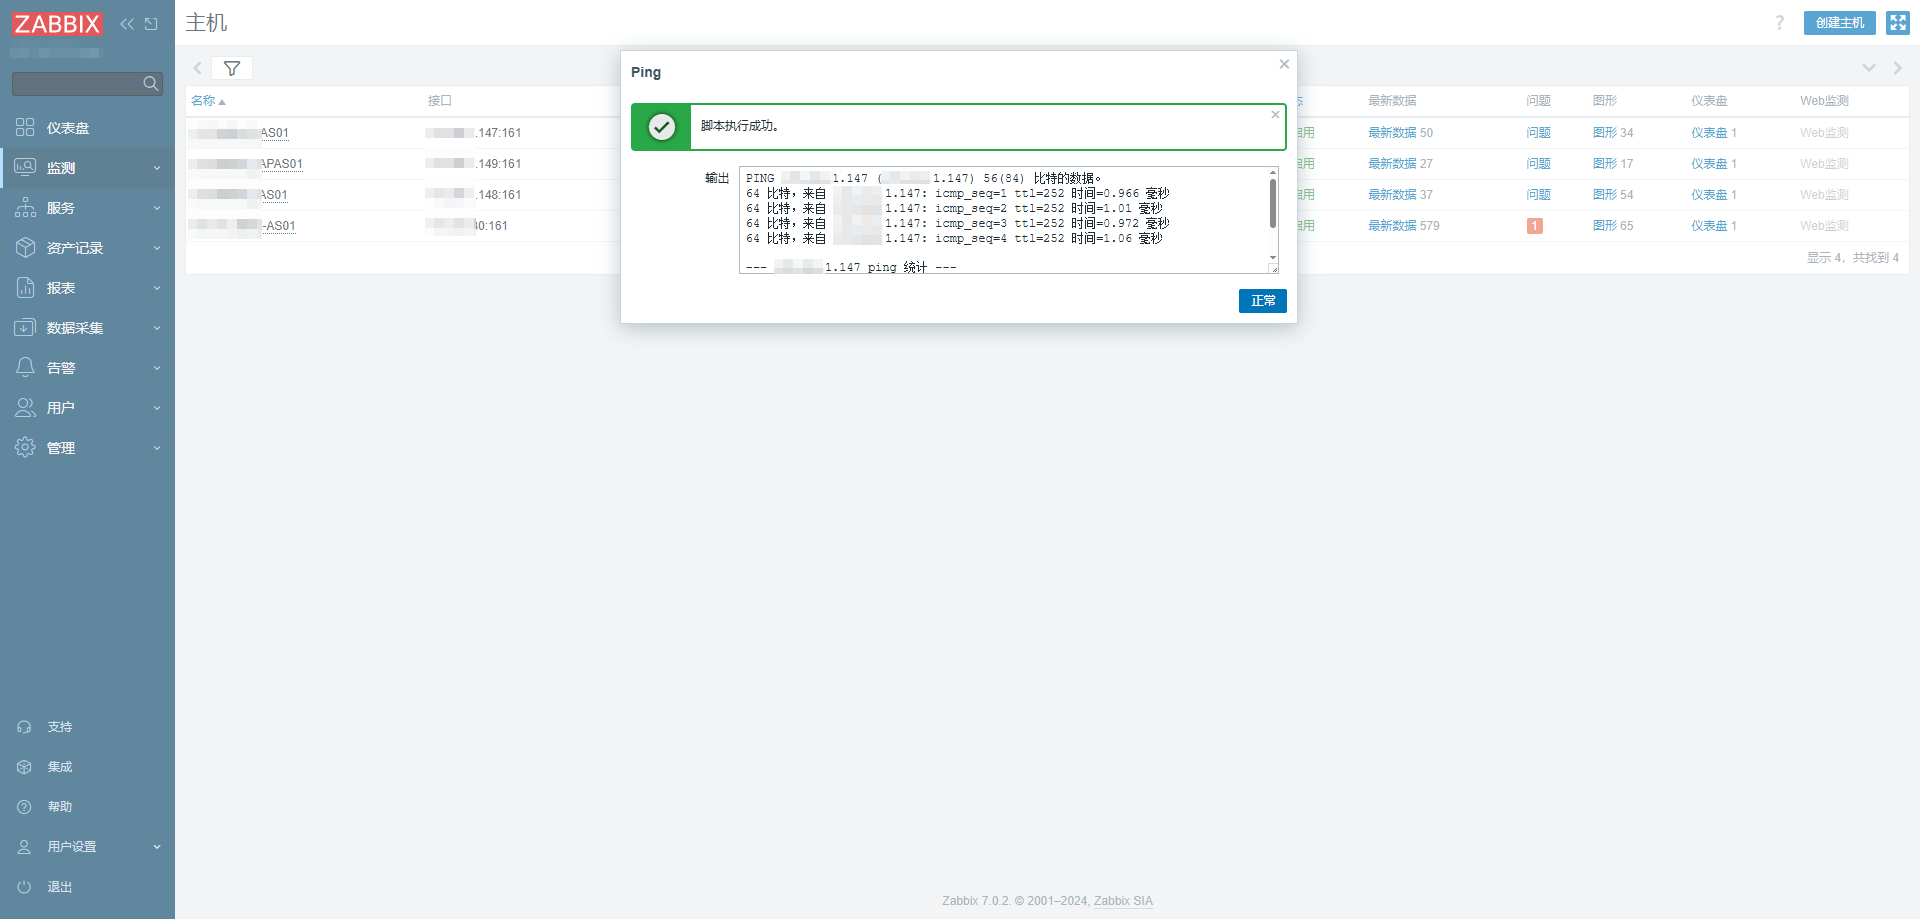This screenshot has height=919, width=1920.
Task: Open the 仪表盘 dashboard sidebar item
Action: 68,128
